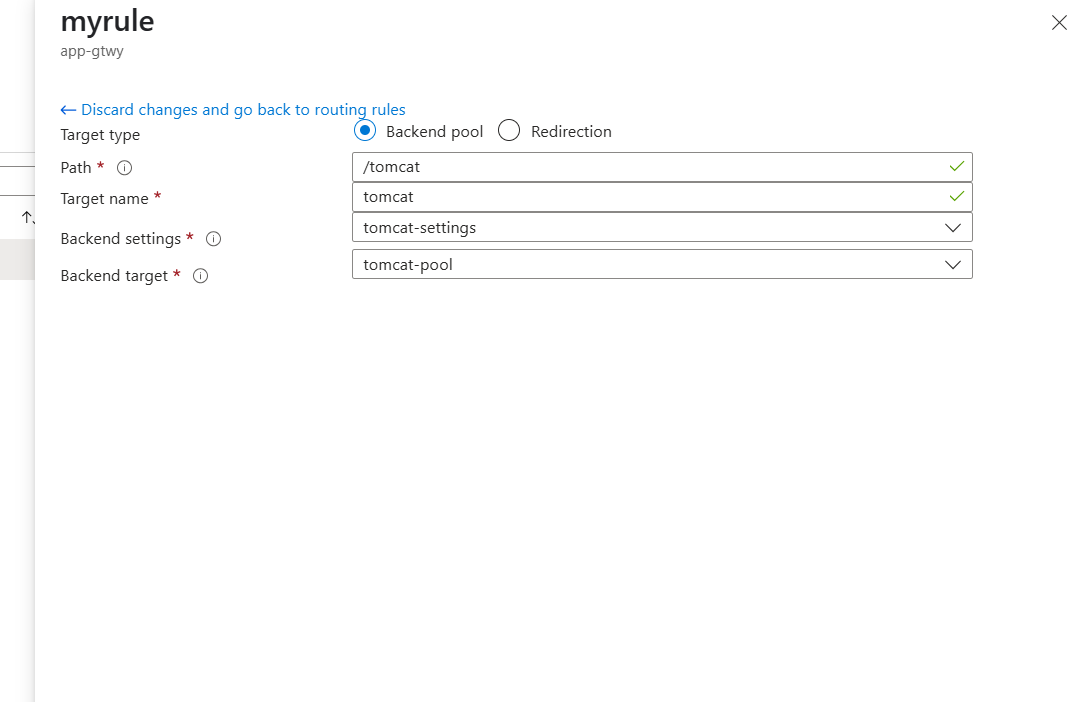Click the sort arrows icon at left edge
This screenshot has height=702, width=1083.
pyautogui.click(x=28, y=216)
